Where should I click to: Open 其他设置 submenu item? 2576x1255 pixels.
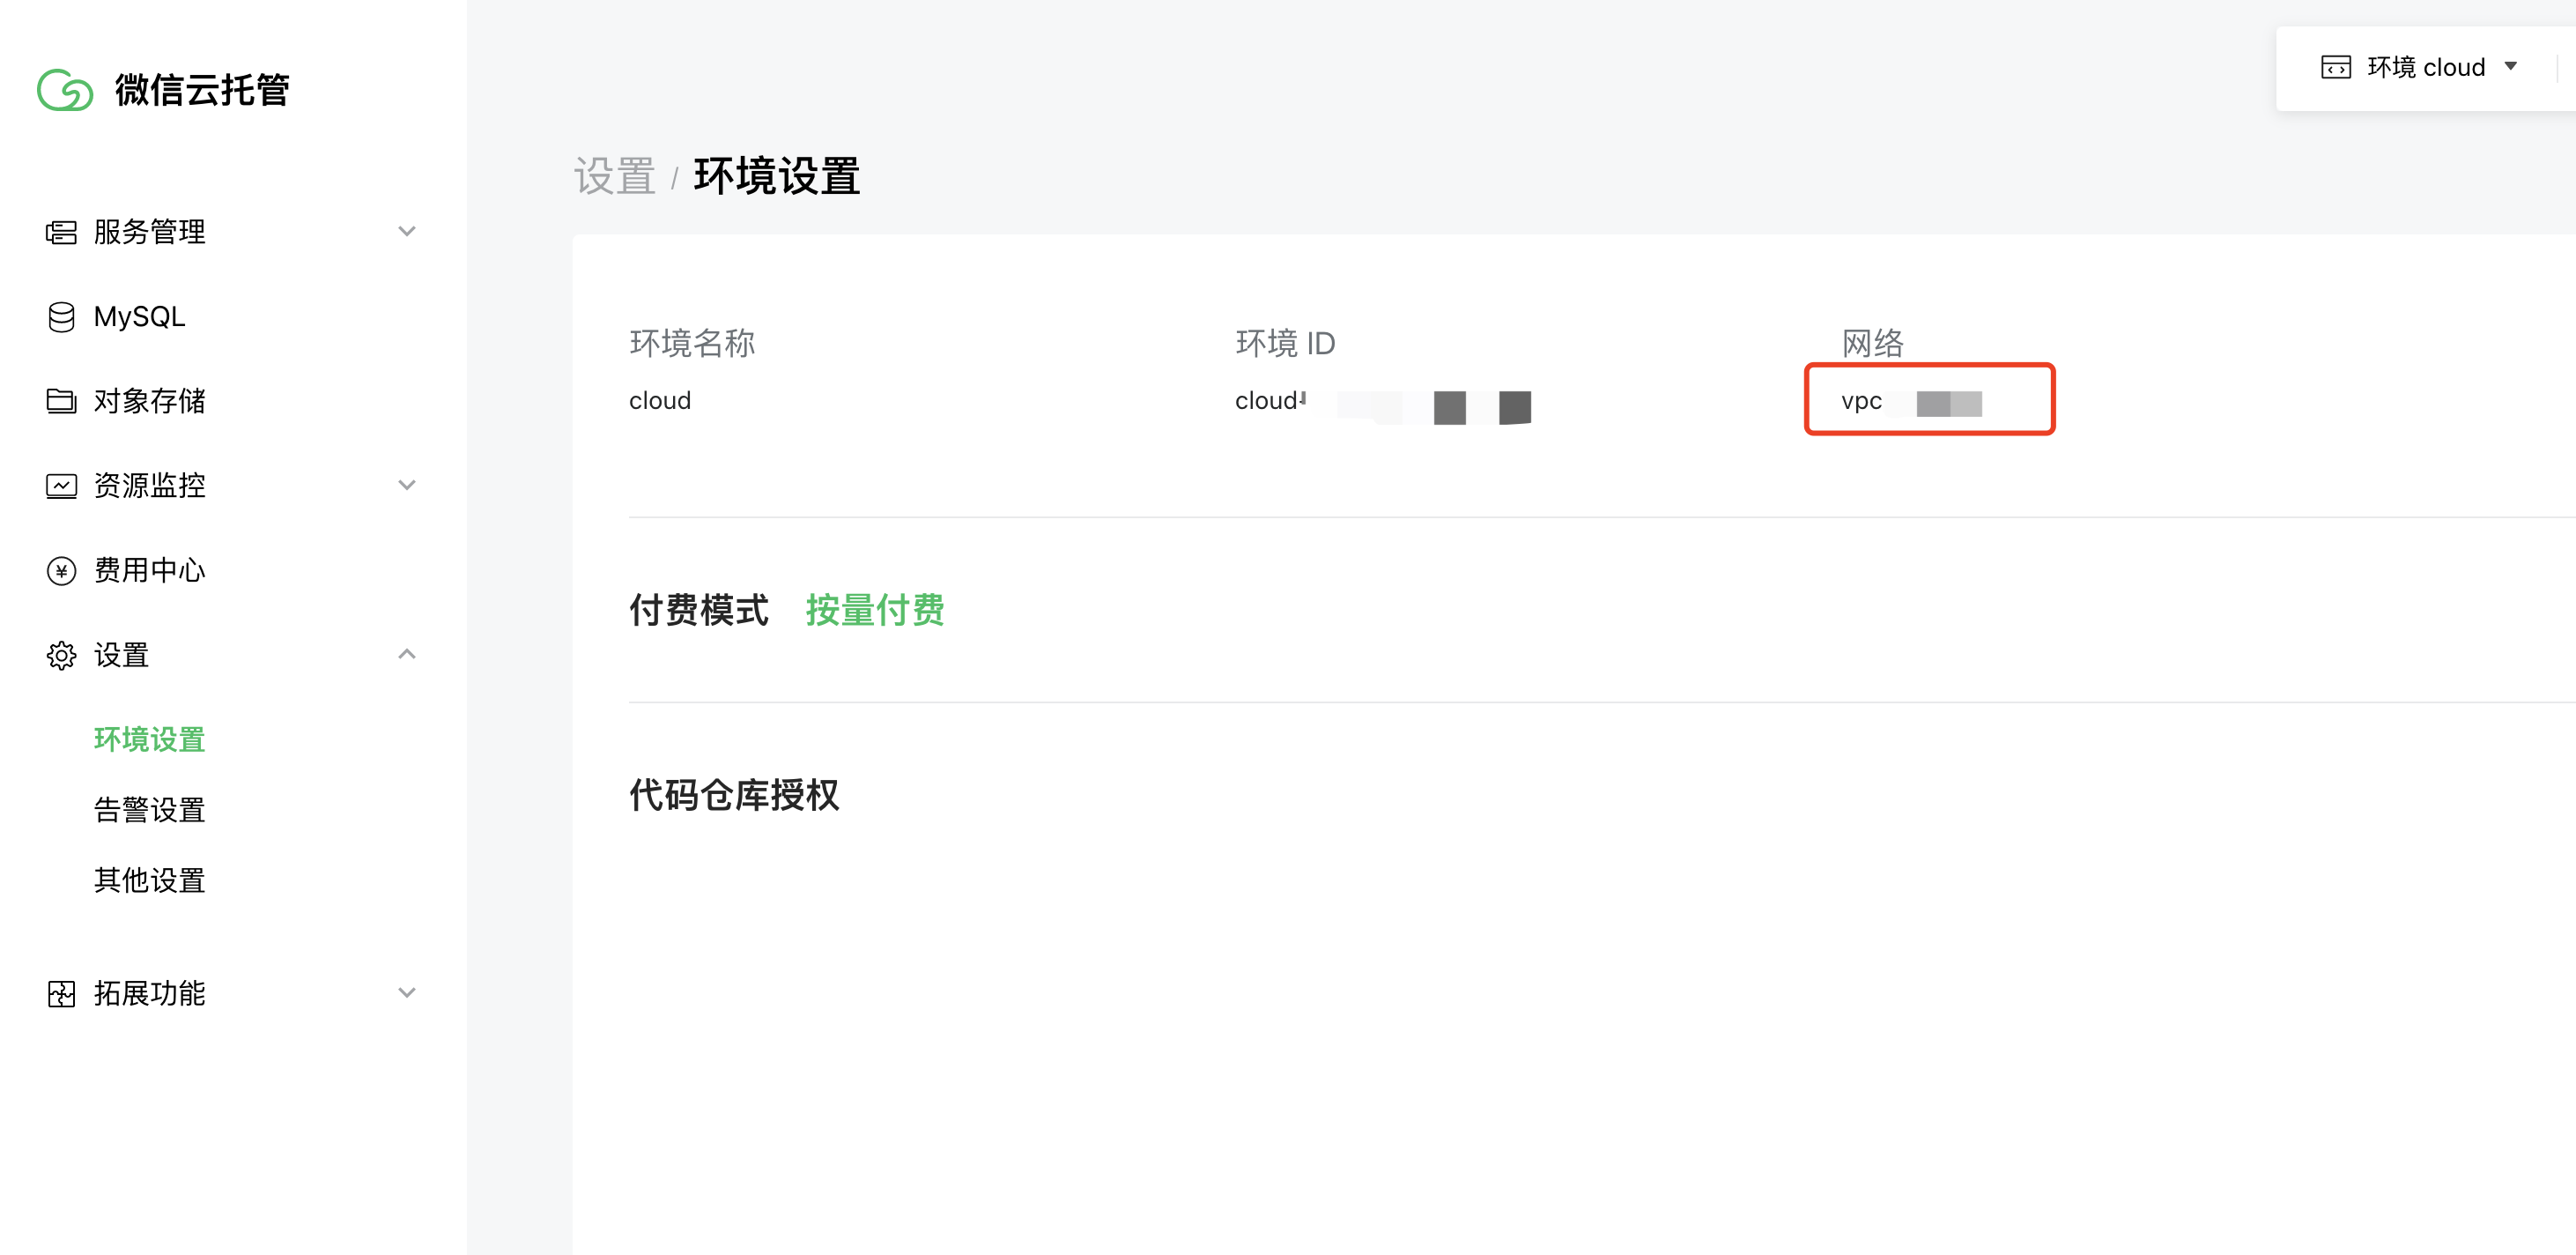[149, 880]
